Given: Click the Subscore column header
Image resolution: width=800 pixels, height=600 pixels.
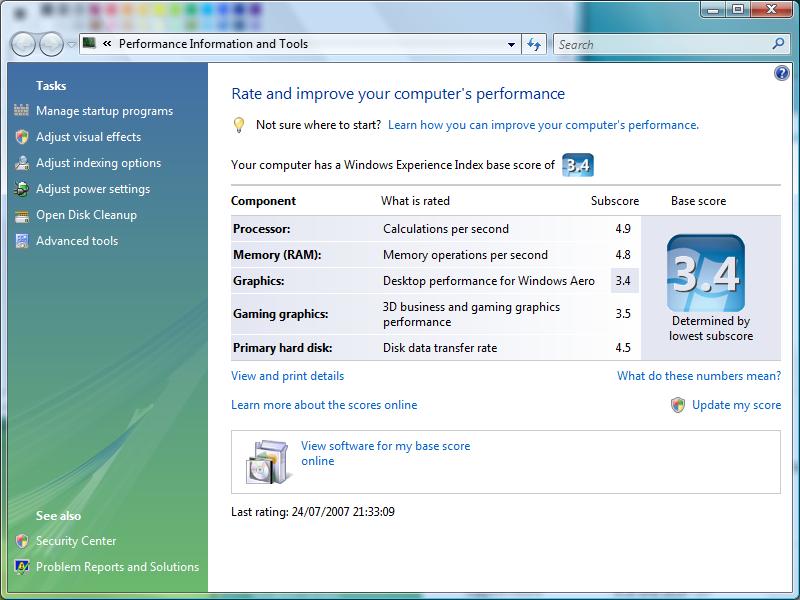Looking at the screenshot, I should (615, 201).
